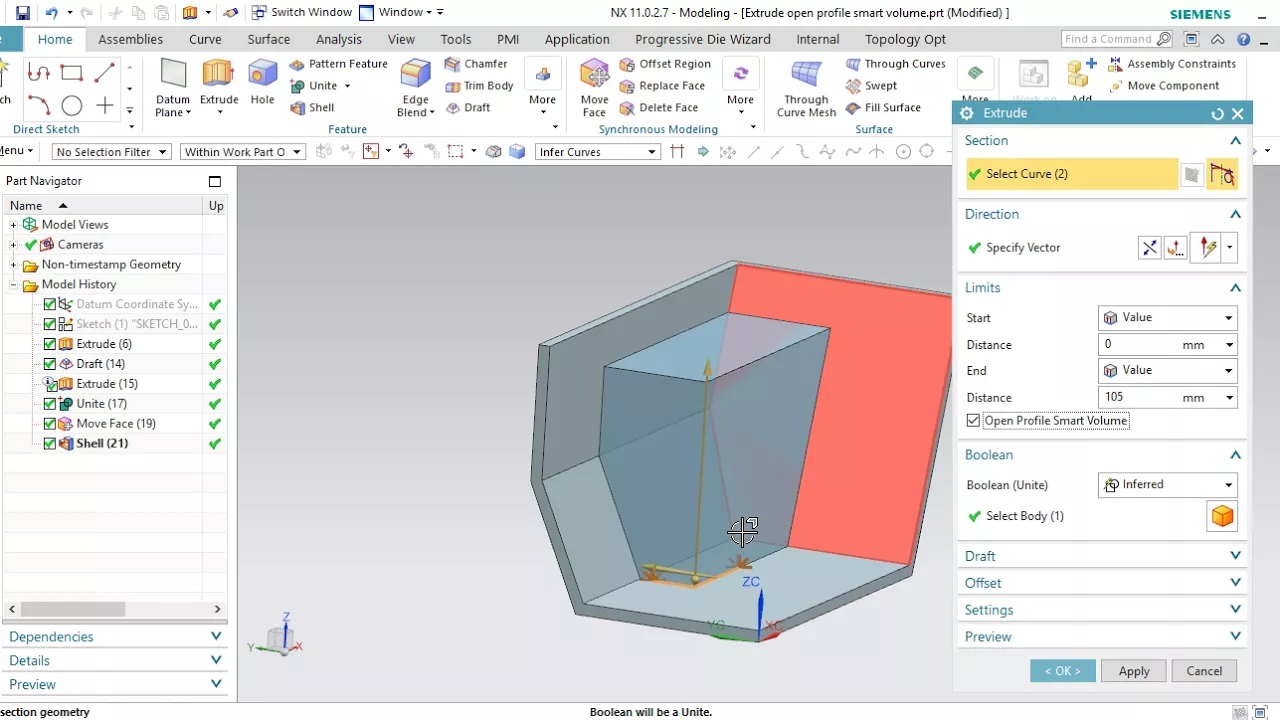This screenshot has height=720, width=1280.
Task: Expand the Offset section in Extrude dialog
Action: click(1102, 583)
